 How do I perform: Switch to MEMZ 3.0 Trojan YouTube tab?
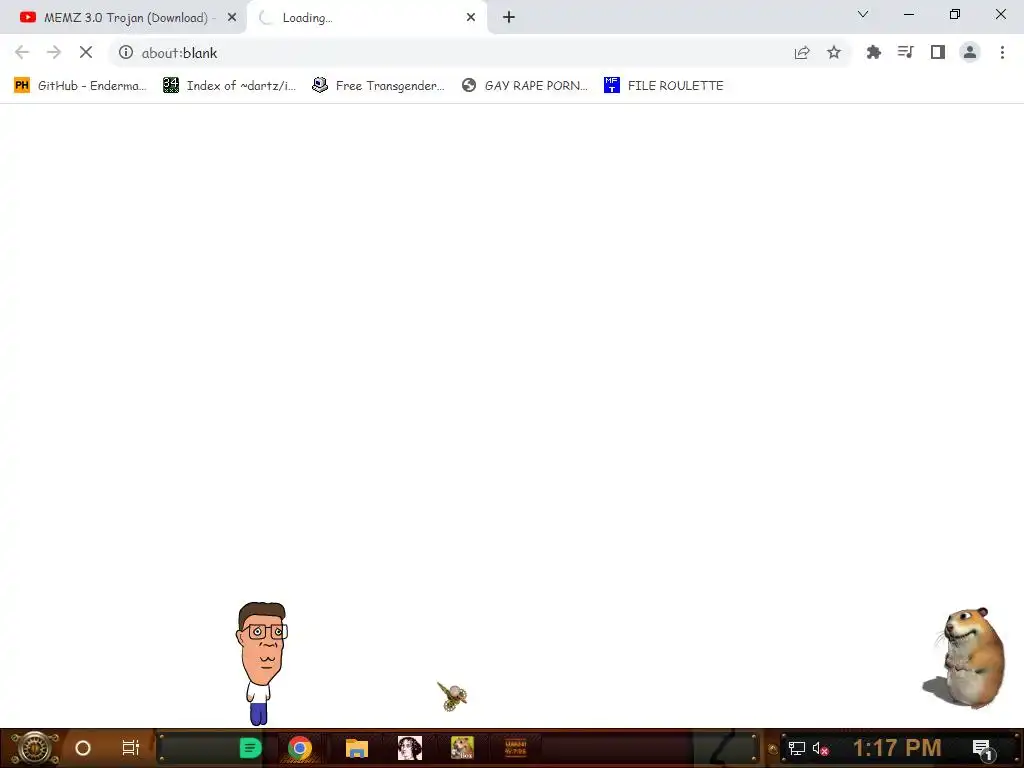(x=123, y=18)
